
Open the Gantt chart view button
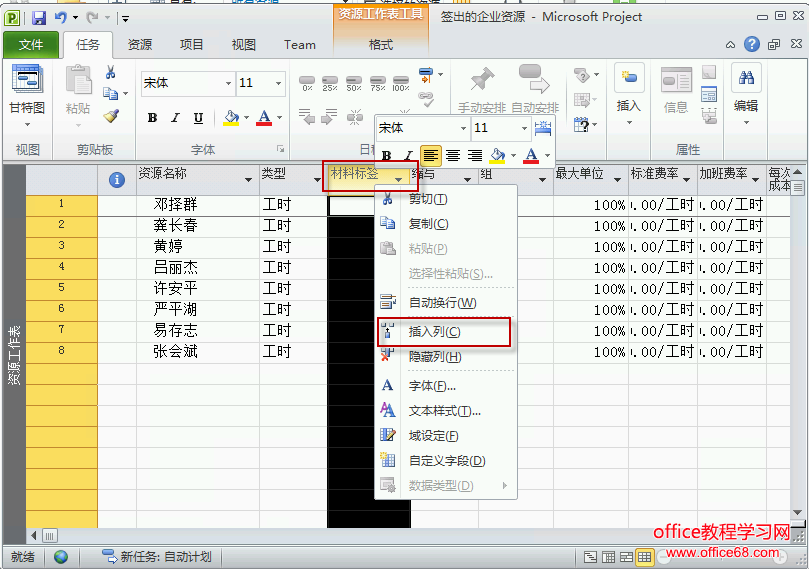point(27,95)
